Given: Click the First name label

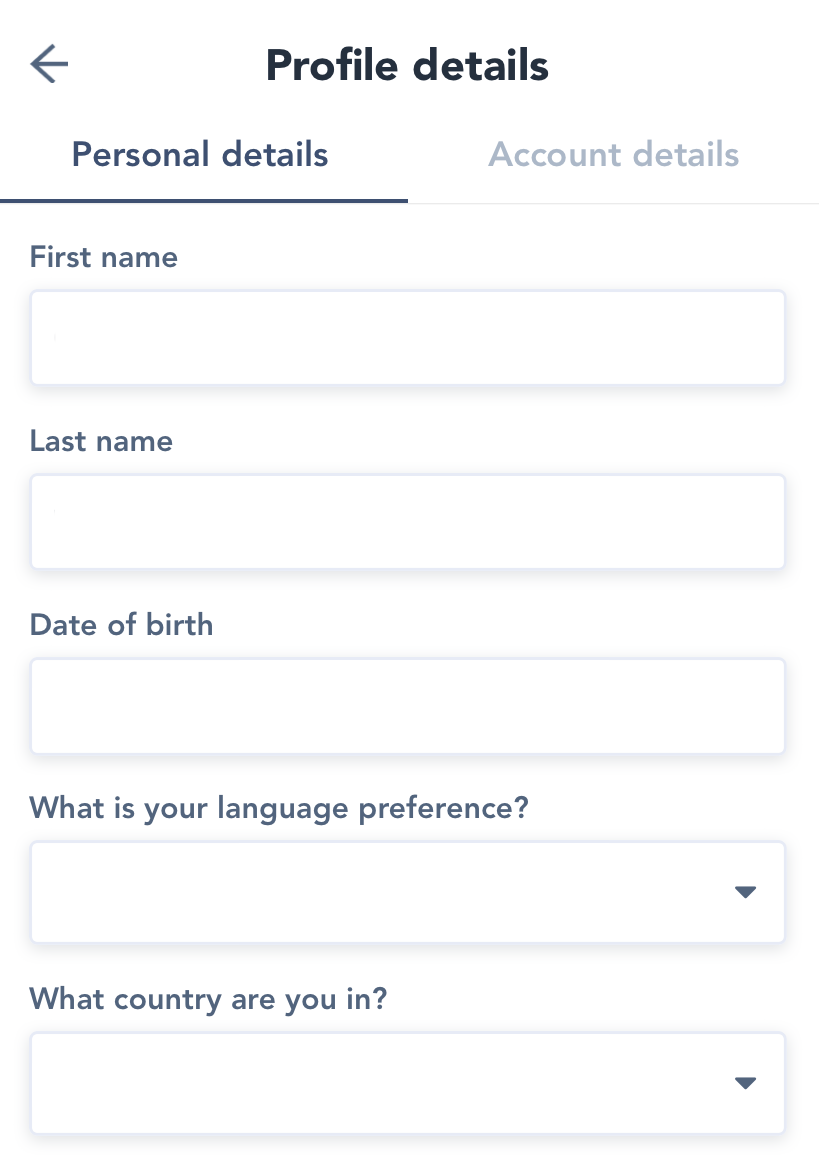Looking at the screenshot, I should (104, 257).
